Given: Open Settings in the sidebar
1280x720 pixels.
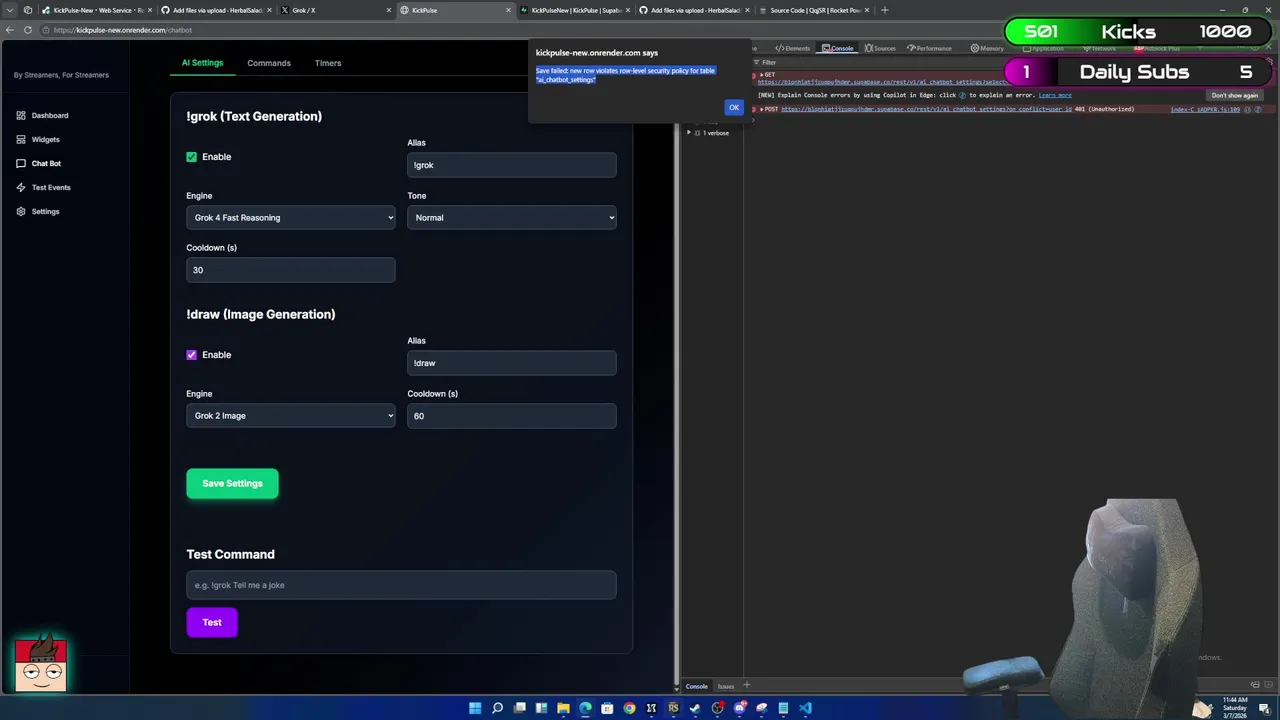Looking at the screenshot, I should point(38,211).
